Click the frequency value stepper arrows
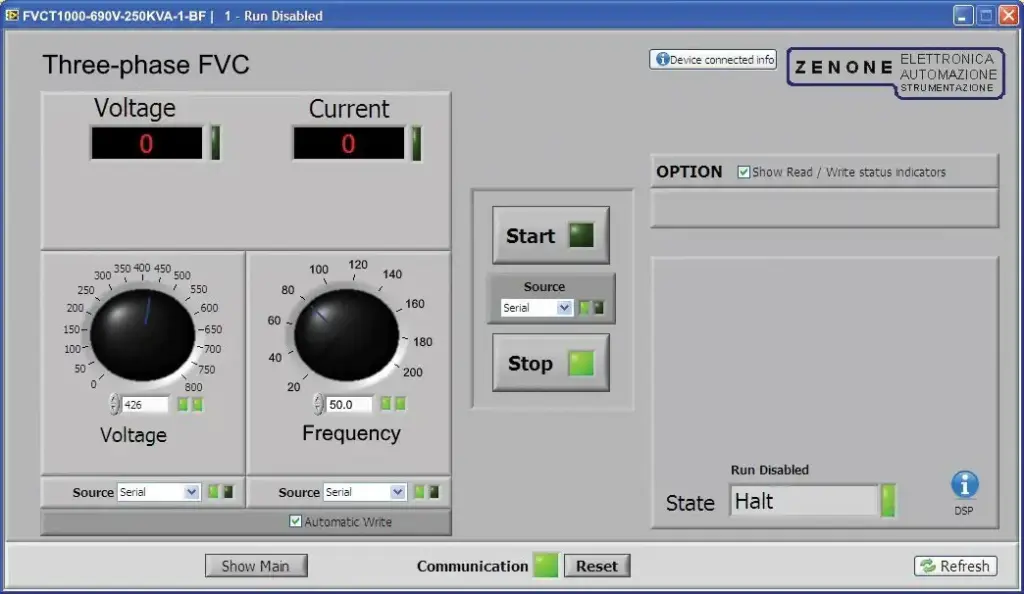 click(318, 404)
